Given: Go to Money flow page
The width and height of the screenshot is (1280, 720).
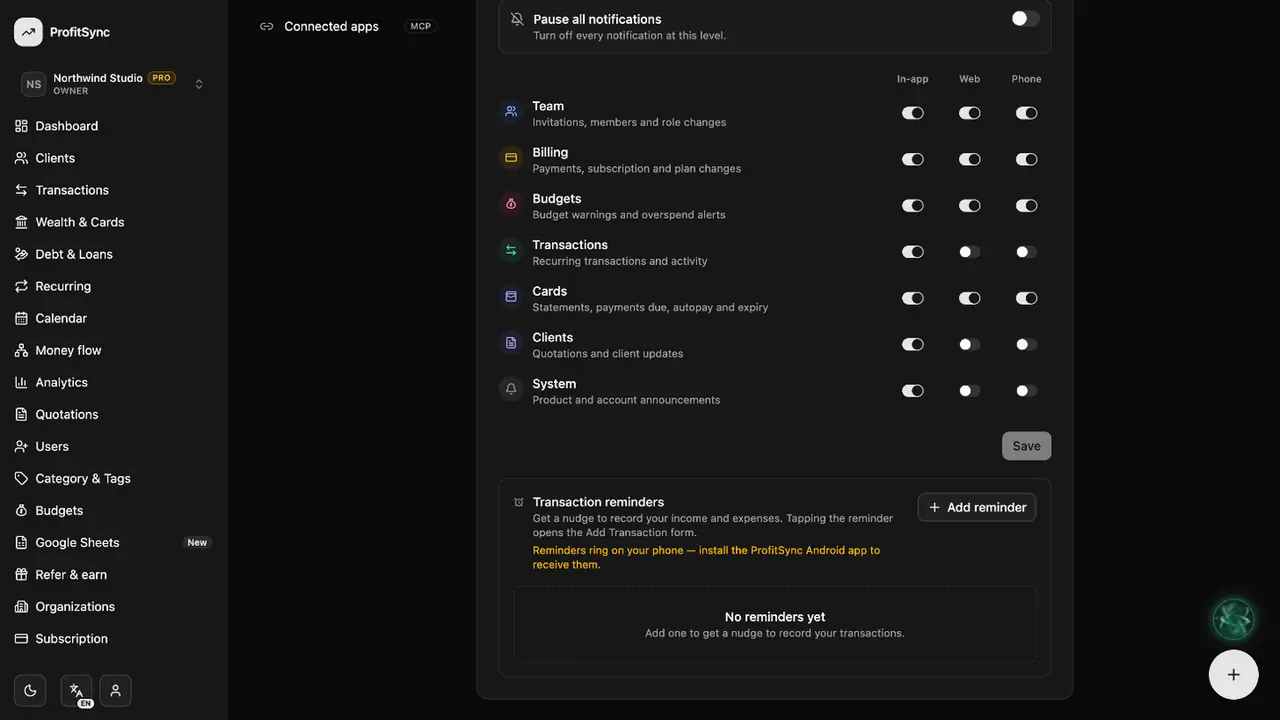Looking at the screenshot, I should tap(114, 350).
